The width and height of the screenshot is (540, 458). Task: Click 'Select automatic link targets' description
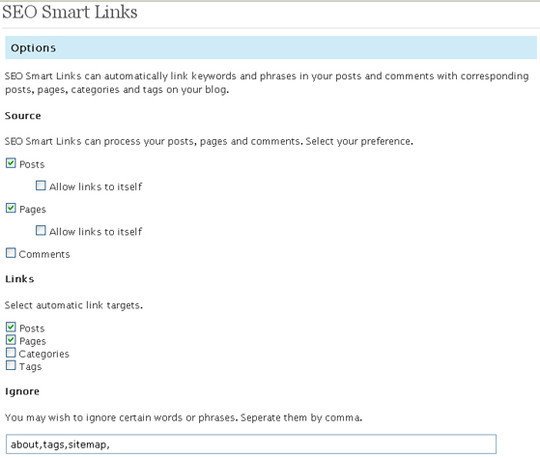[x=74, y=305]
